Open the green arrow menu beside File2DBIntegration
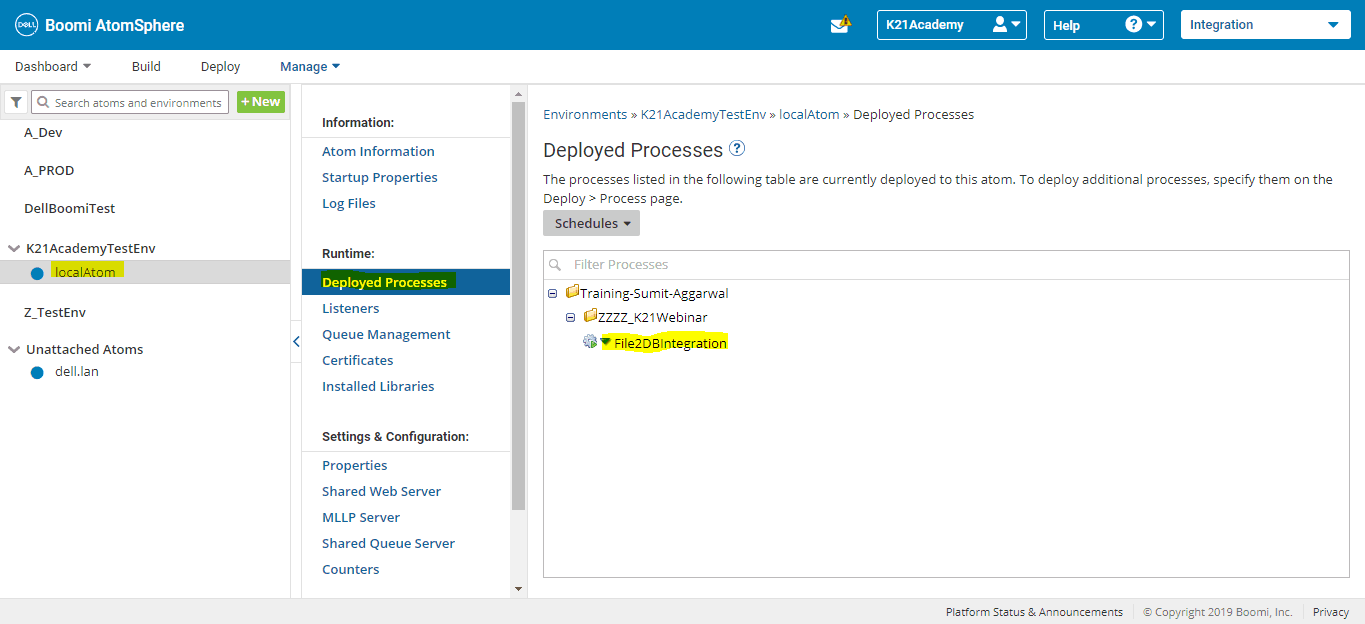The width and height of the screenshot is (1365, 624). (605, 341)
